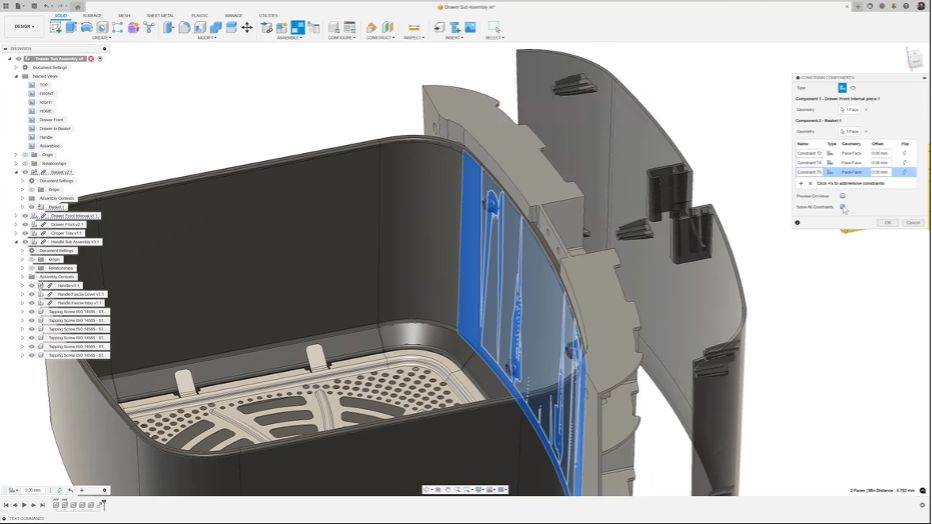This screenshot has height=524, width=932.
Task: Jump to timeline end
Action: coord(42,505)
